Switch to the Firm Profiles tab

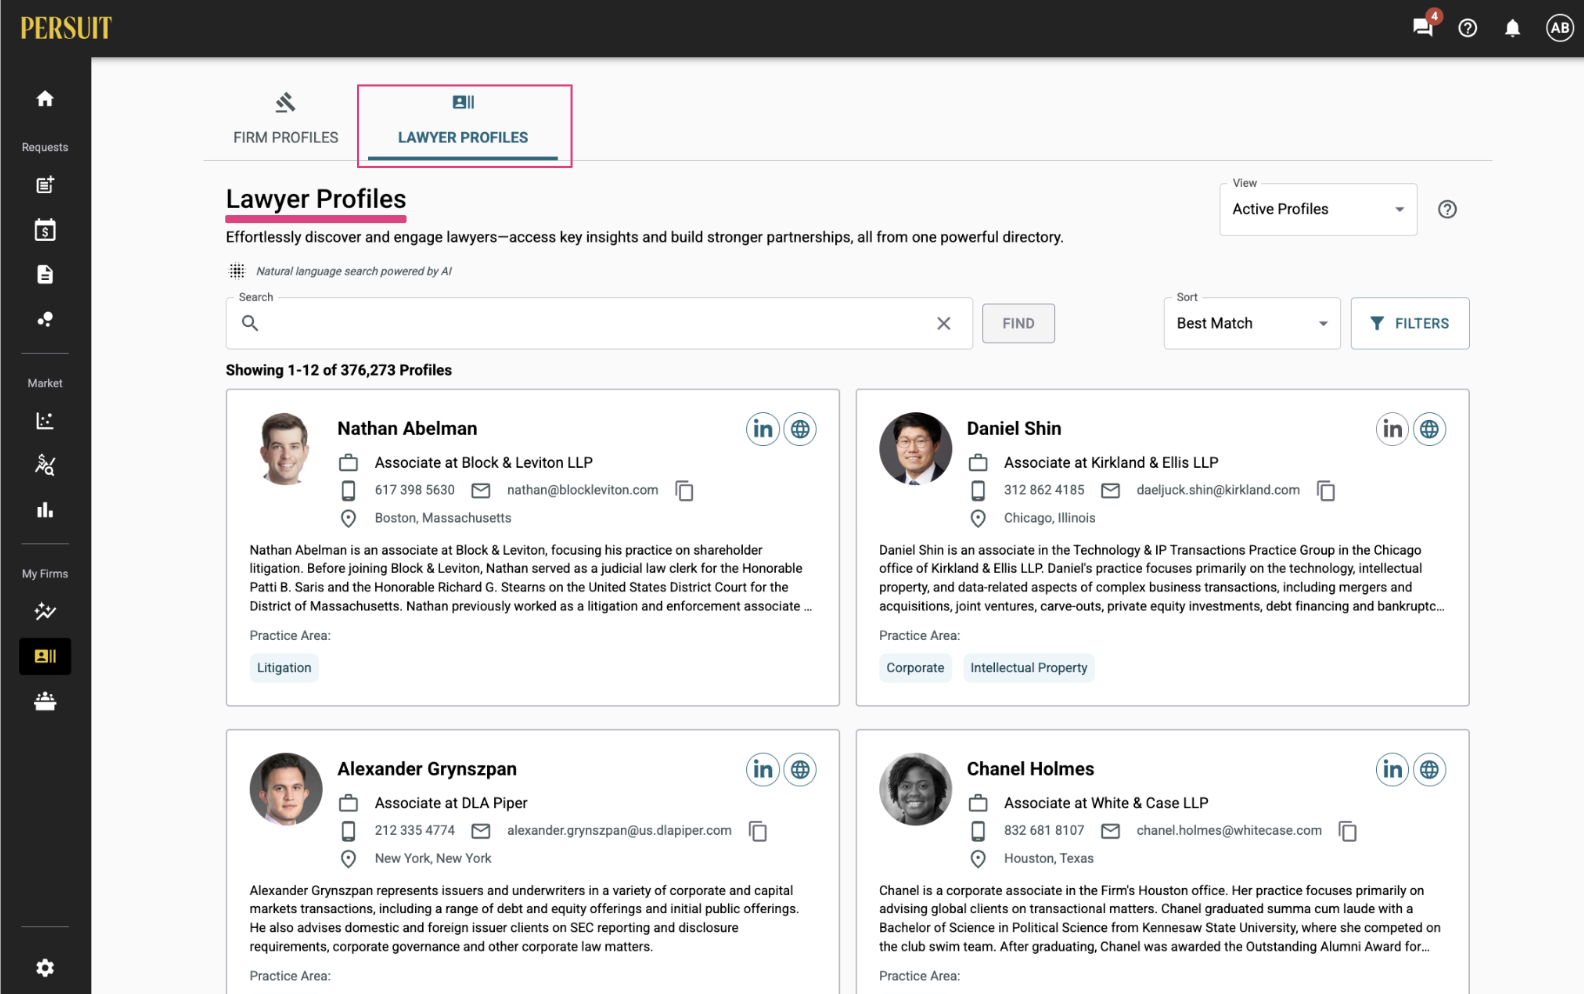[x=286, y=120]
